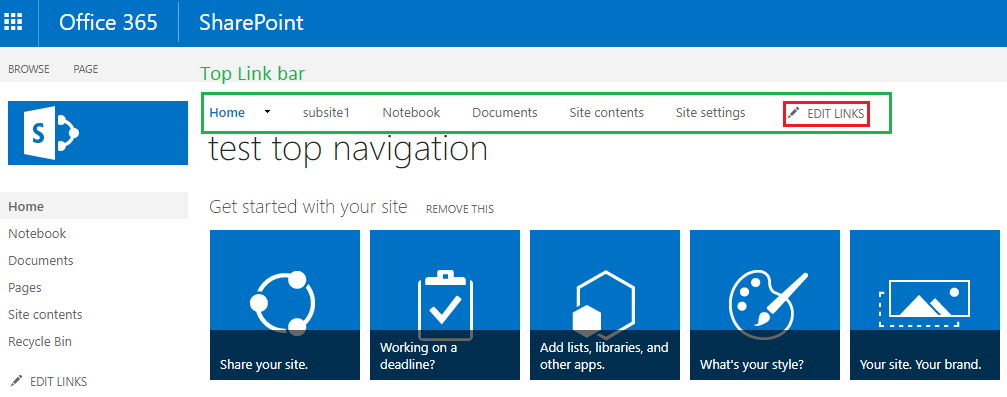Screen dimensions: 1007x397
Task: Open Pages in the left navigation
Action: pos(25,288)
